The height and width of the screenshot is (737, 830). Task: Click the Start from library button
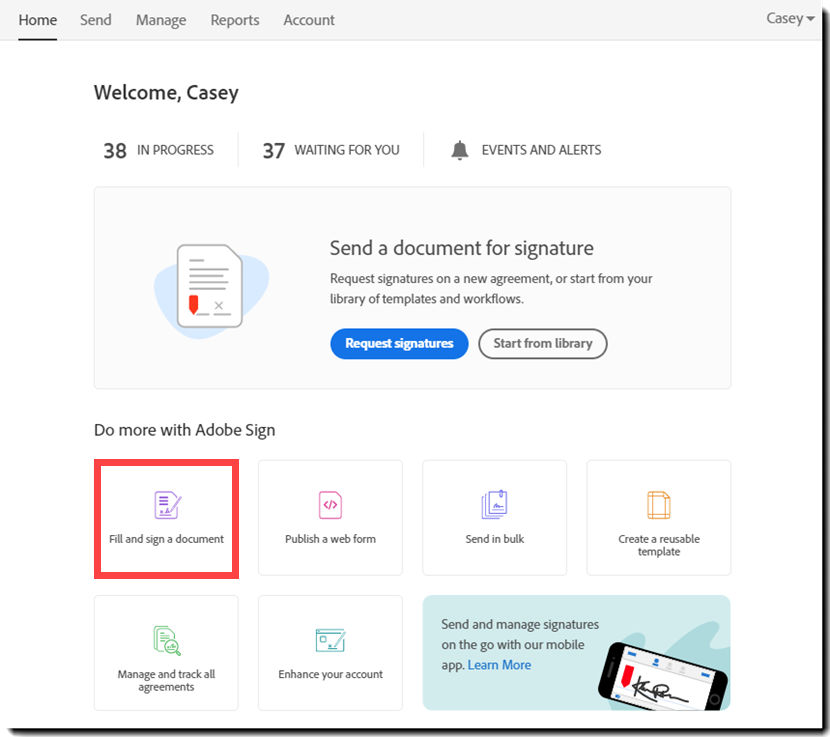pos(542,343)
